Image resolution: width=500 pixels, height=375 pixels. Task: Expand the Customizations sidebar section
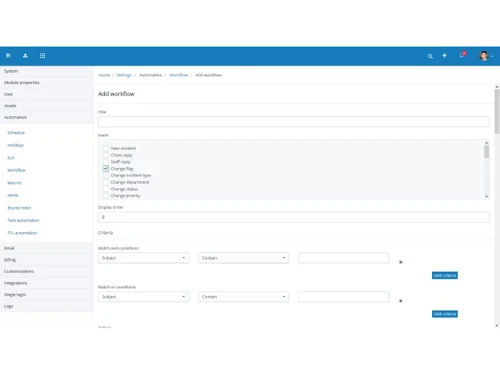point(46,271)
